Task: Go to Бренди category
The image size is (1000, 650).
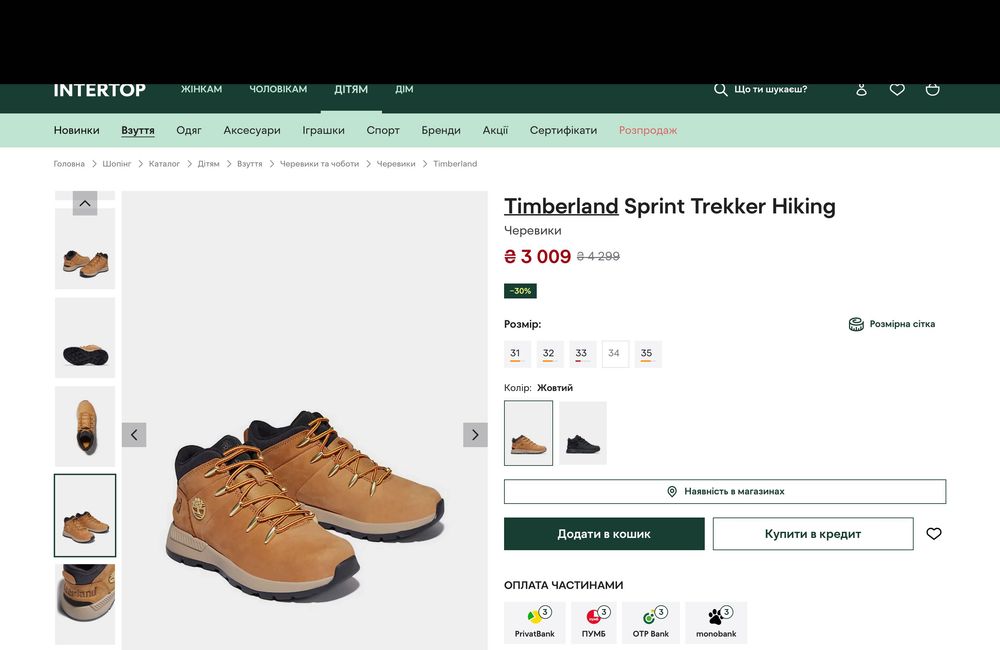Action: [x=441, y=130]
